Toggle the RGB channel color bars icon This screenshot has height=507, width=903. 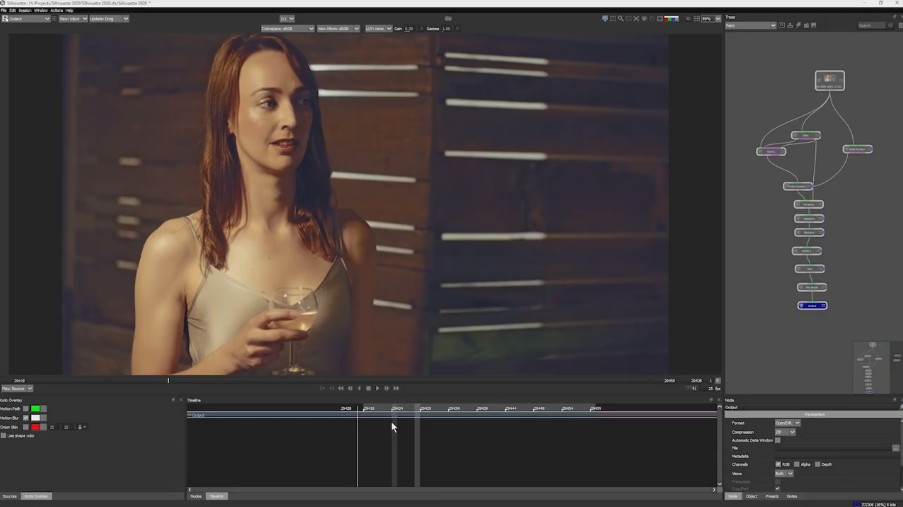[x=671, y=18]
